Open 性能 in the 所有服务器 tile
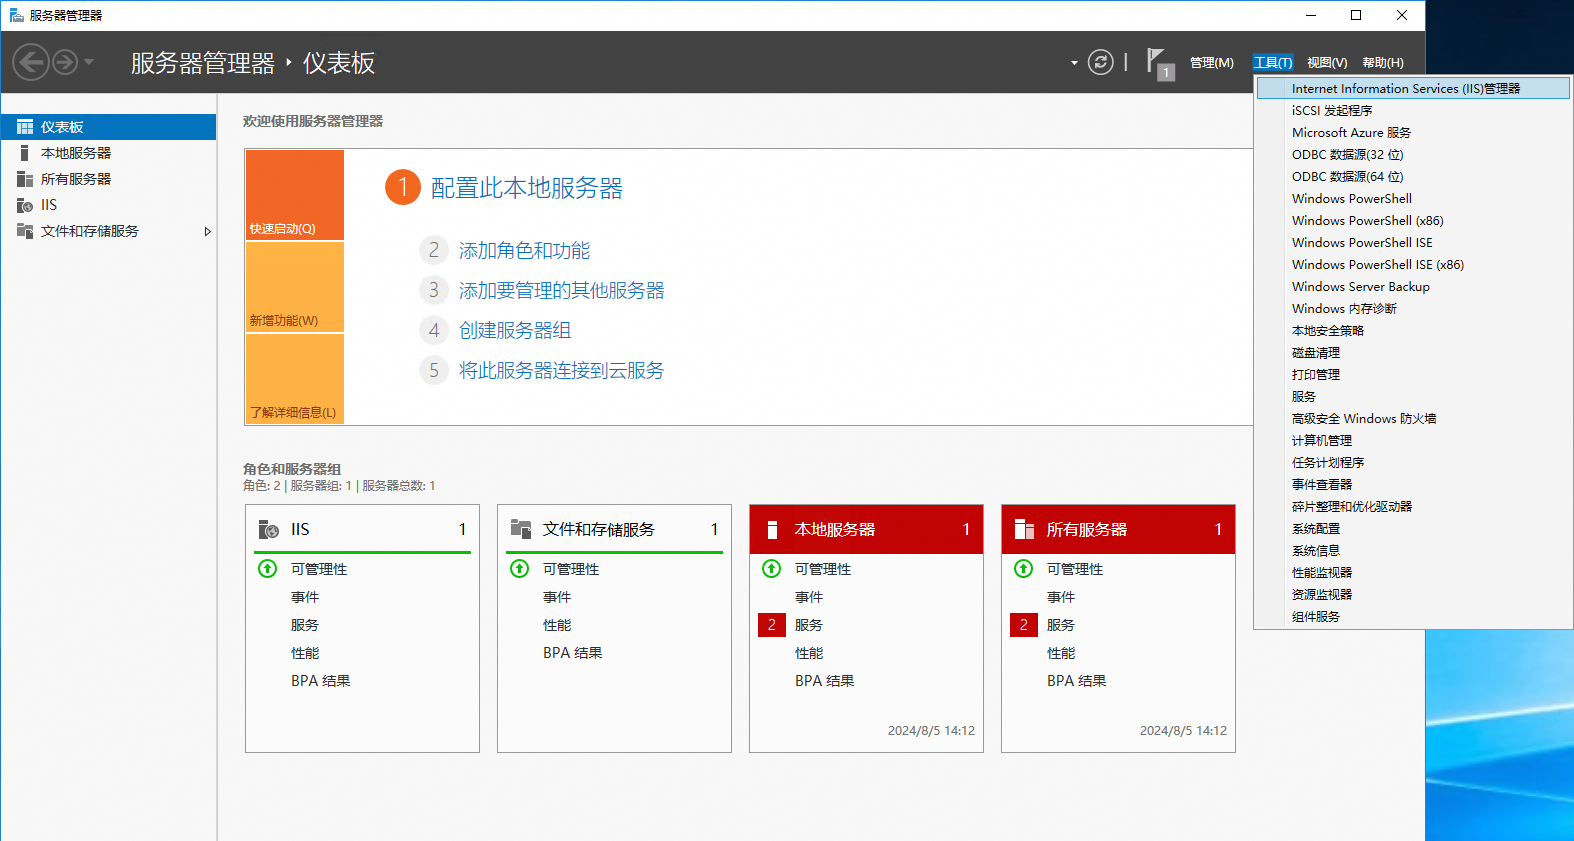The width and height of the screenshot is (1574, 841). (x=1061, y=653)
